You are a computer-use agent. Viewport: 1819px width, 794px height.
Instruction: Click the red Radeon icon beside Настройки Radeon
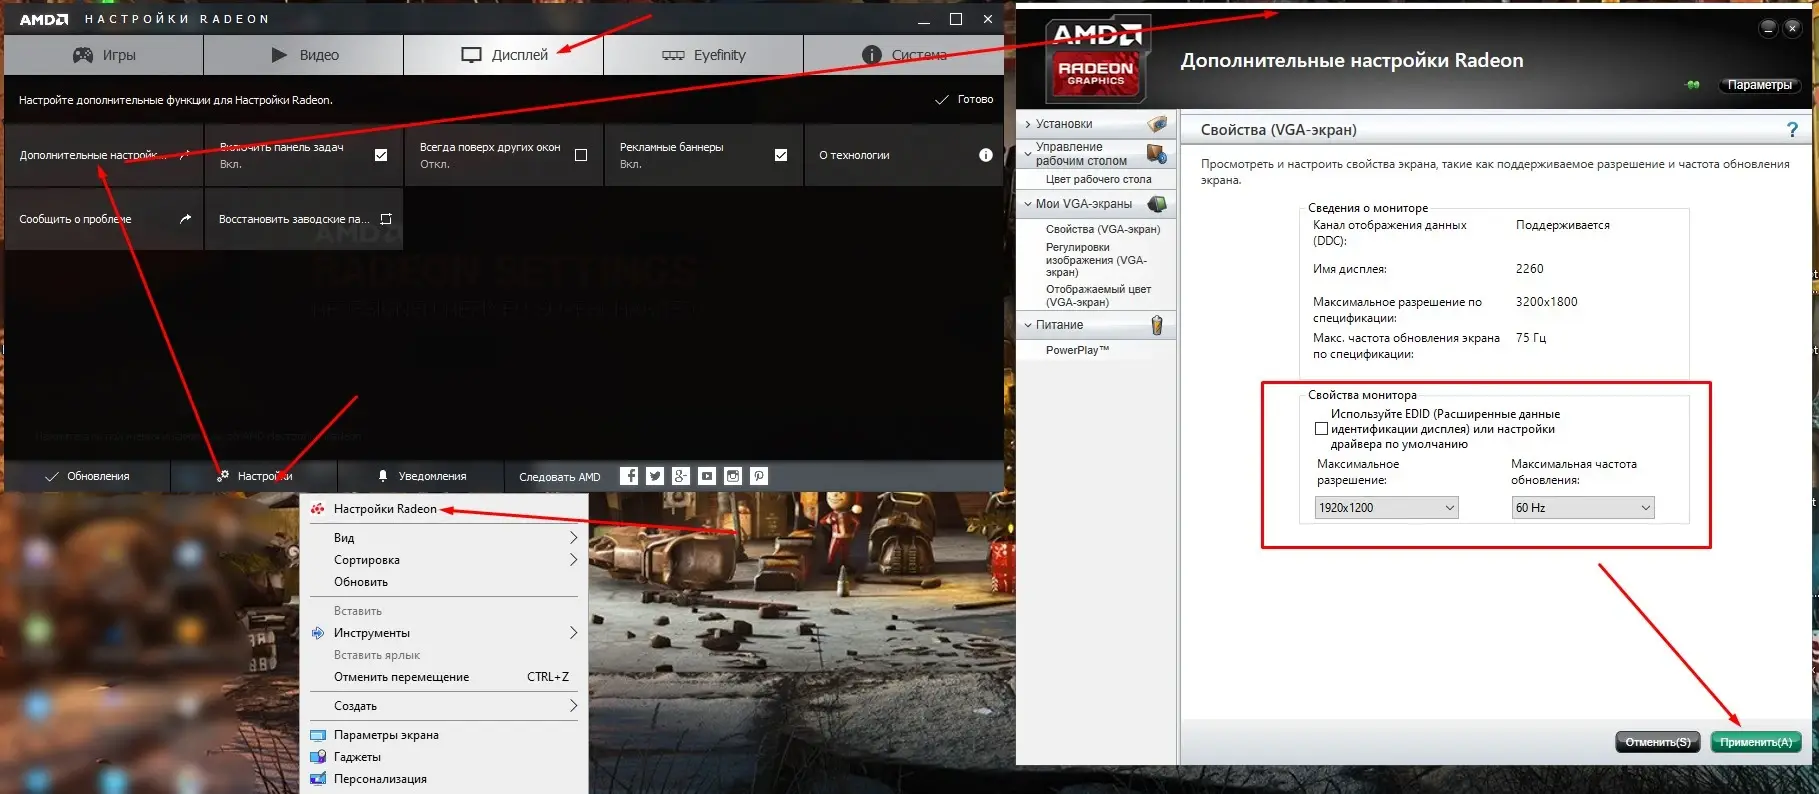(x=317, y=509)
